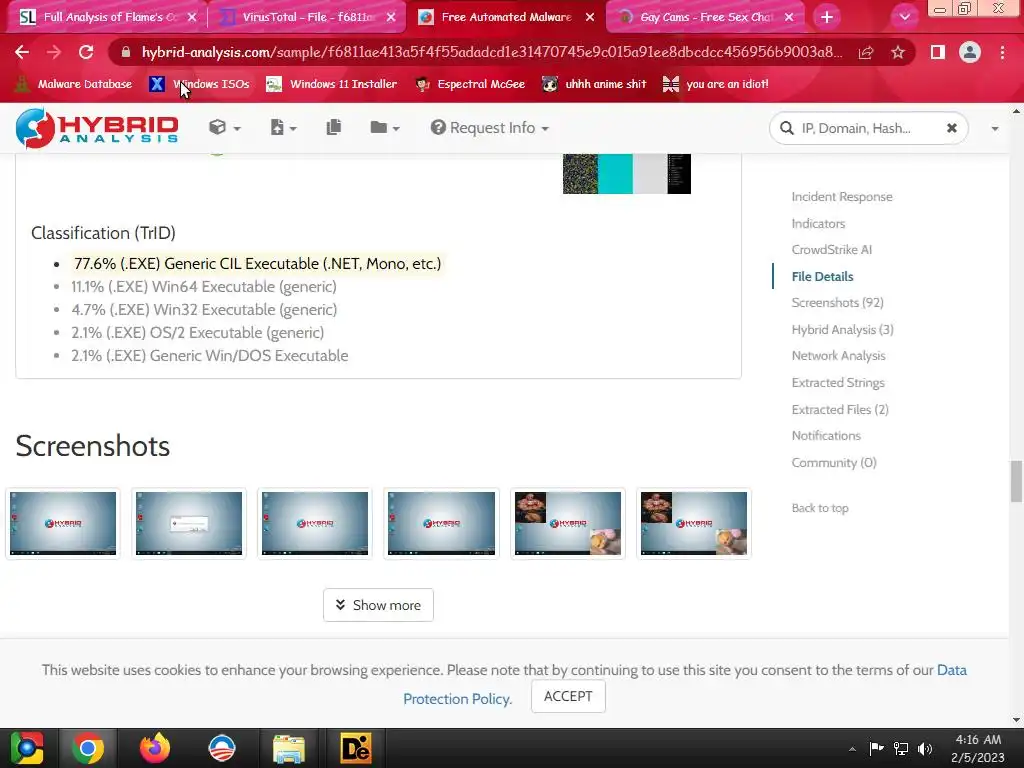Screen dimensions: 1024x768
Task: Expand the folder icon dropdown in navbar
Action: point(385,128)
